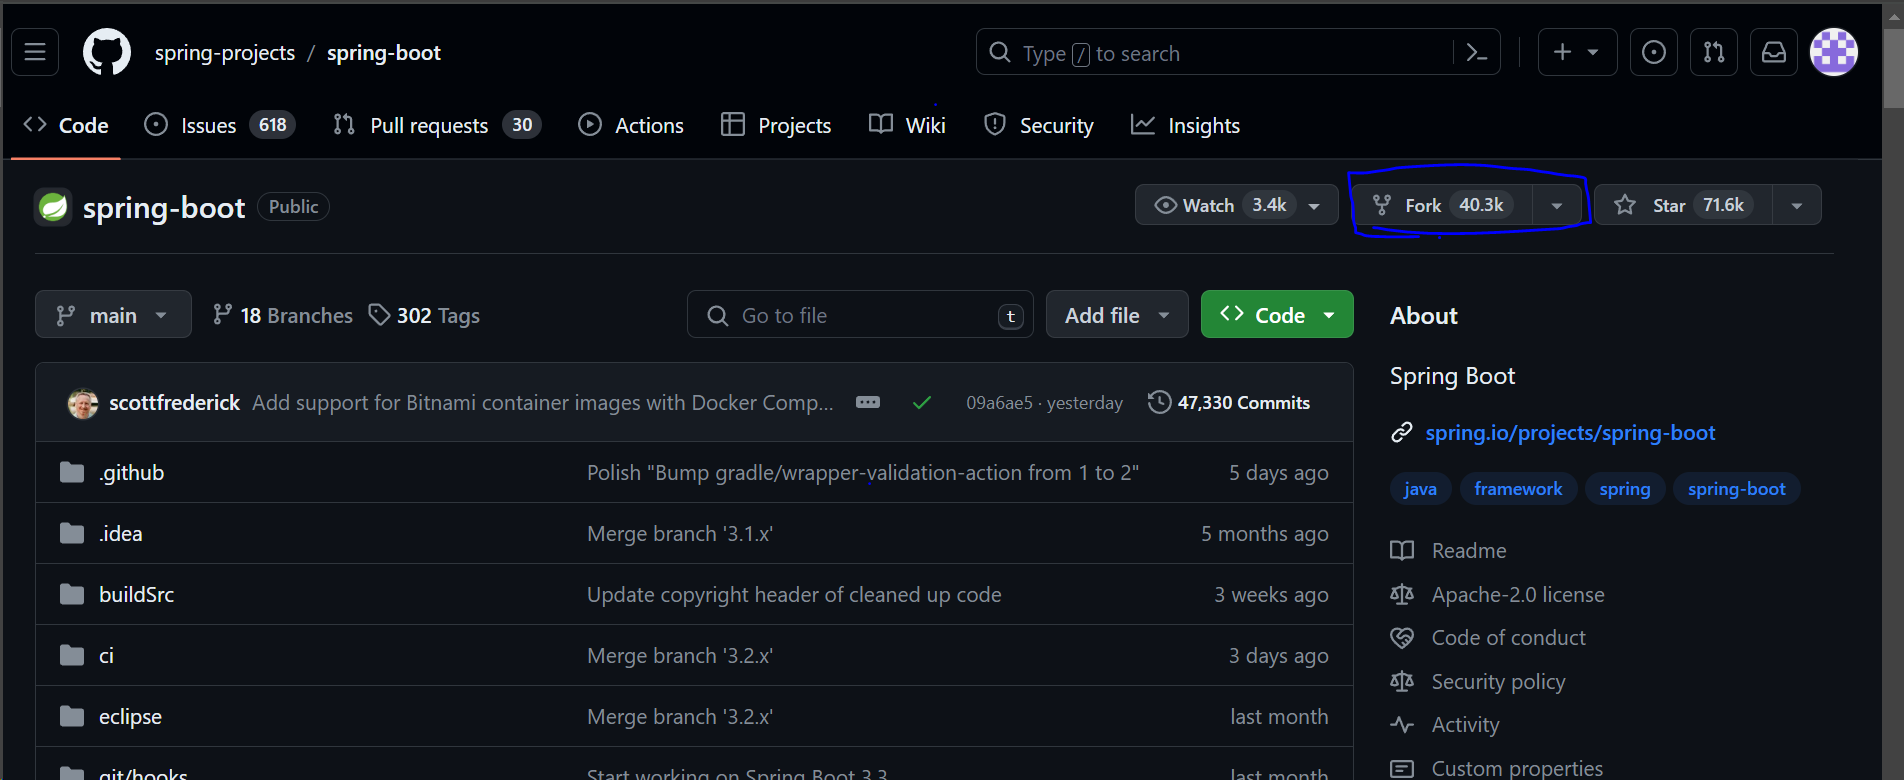Click the 18 Branches link
The width and height of the screenshot is (1904, 780).
[283, 315]
